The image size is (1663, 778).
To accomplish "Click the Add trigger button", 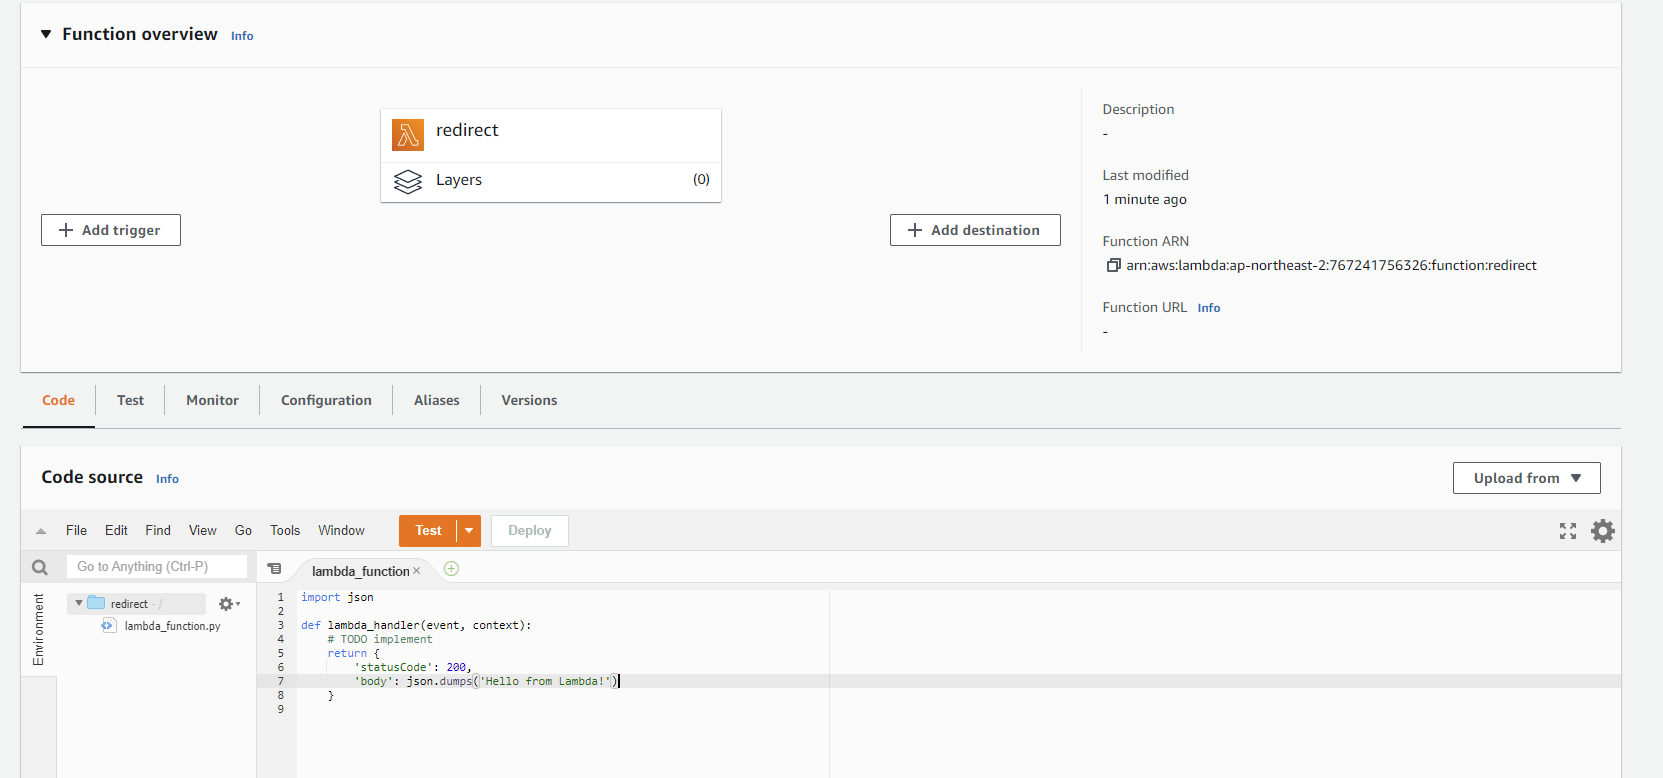I will [111, 230].
